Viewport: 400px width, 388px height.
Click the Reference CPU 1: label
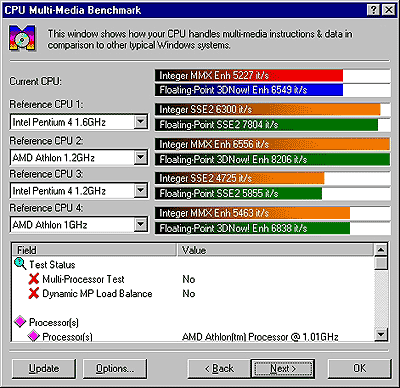[x=46, y=104]
